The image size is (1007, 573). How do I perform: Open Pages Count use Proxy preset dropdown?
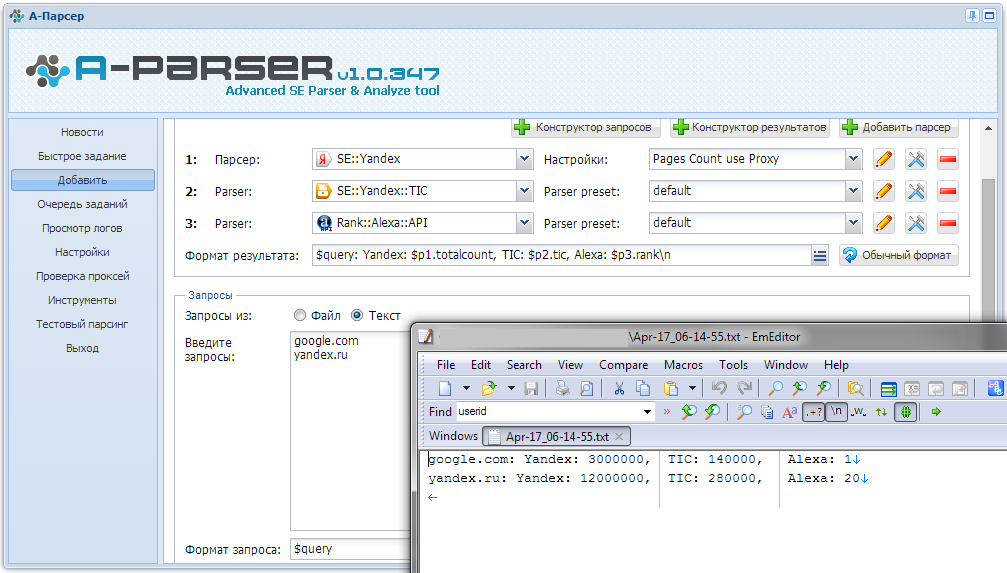(853, 159)
